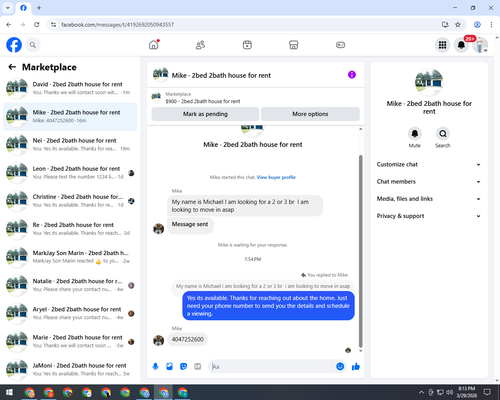
Task: Expand Privacy & support section
Action: pos(429,216)
